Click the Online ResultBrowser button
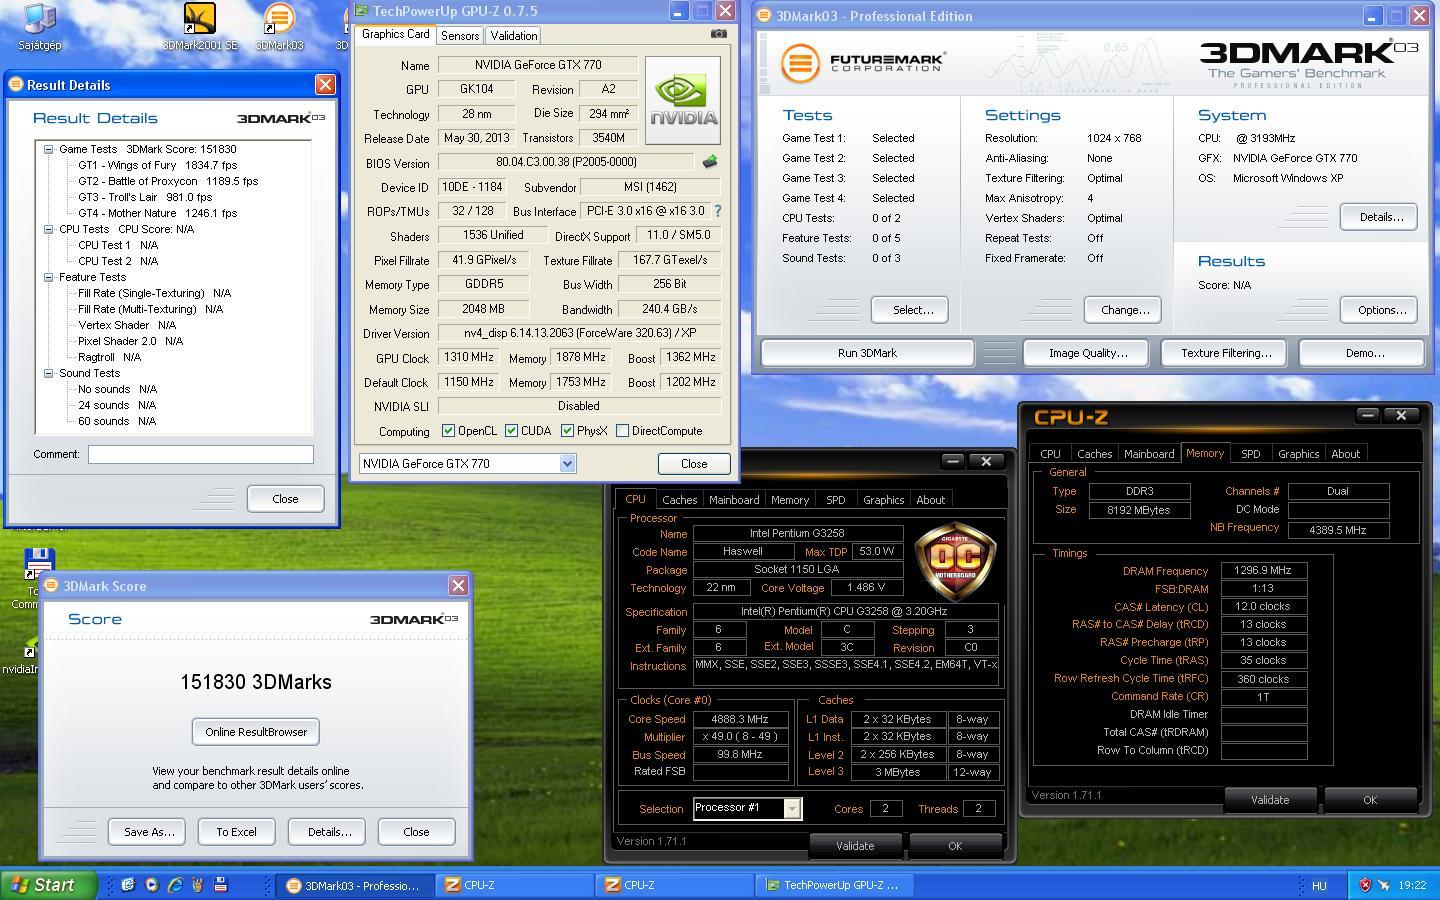 pos(256,732)
